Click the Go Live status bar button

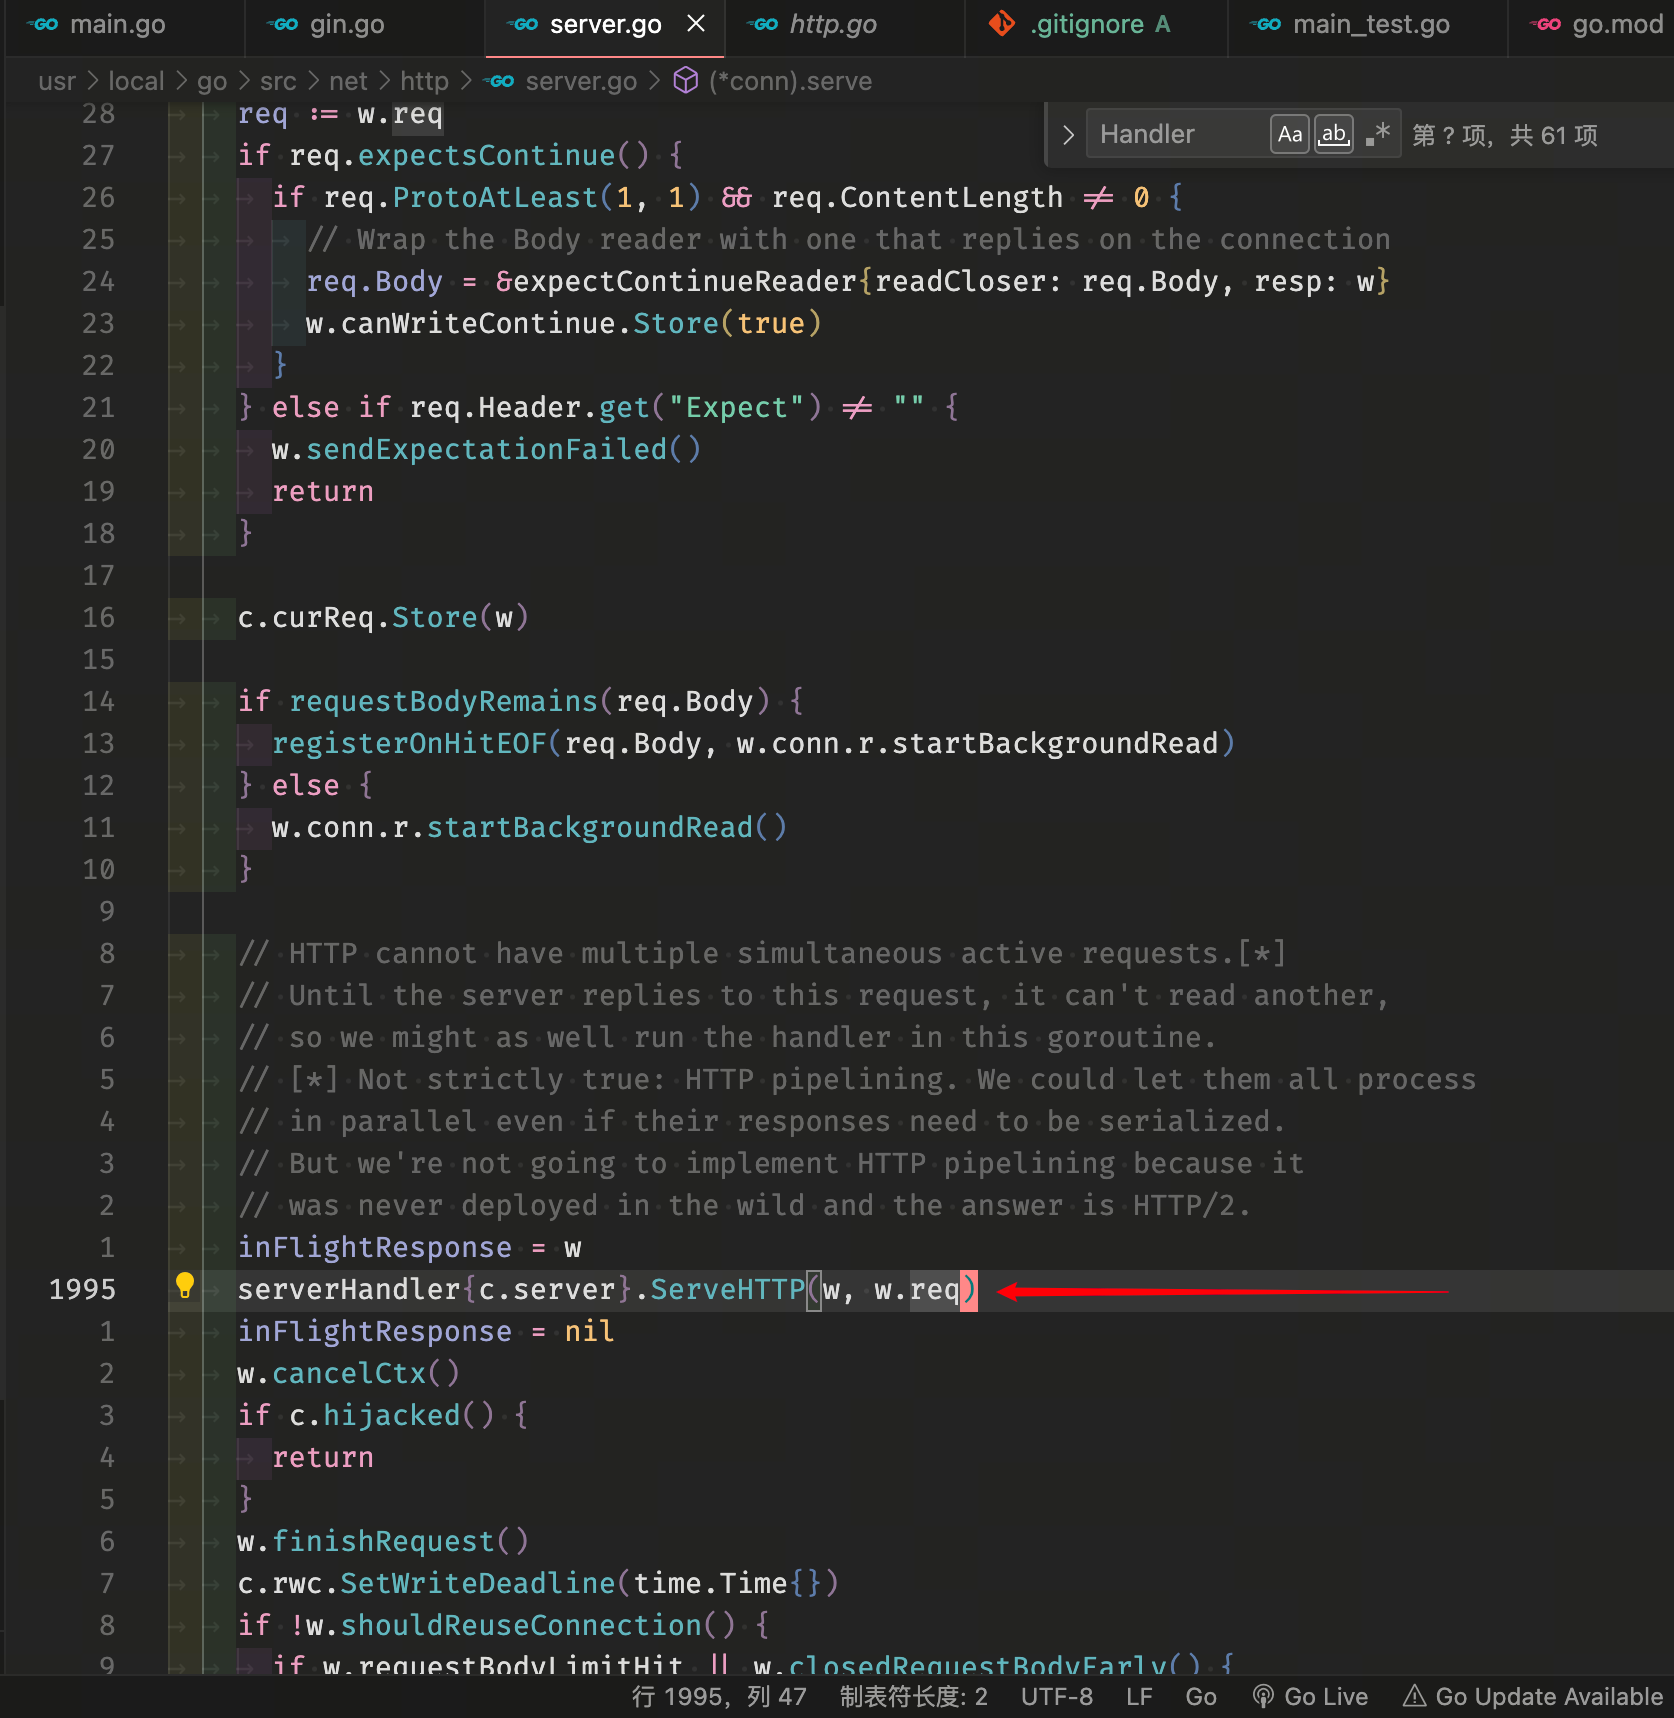point(1310,1697)
